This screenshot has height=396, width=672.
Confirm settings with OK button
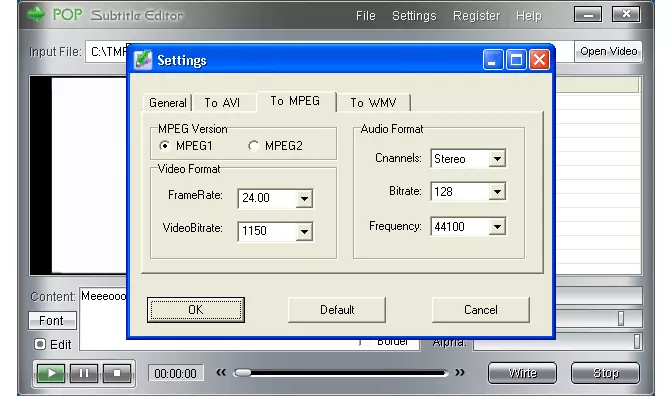pyautogui.click(x=196, y=310)
